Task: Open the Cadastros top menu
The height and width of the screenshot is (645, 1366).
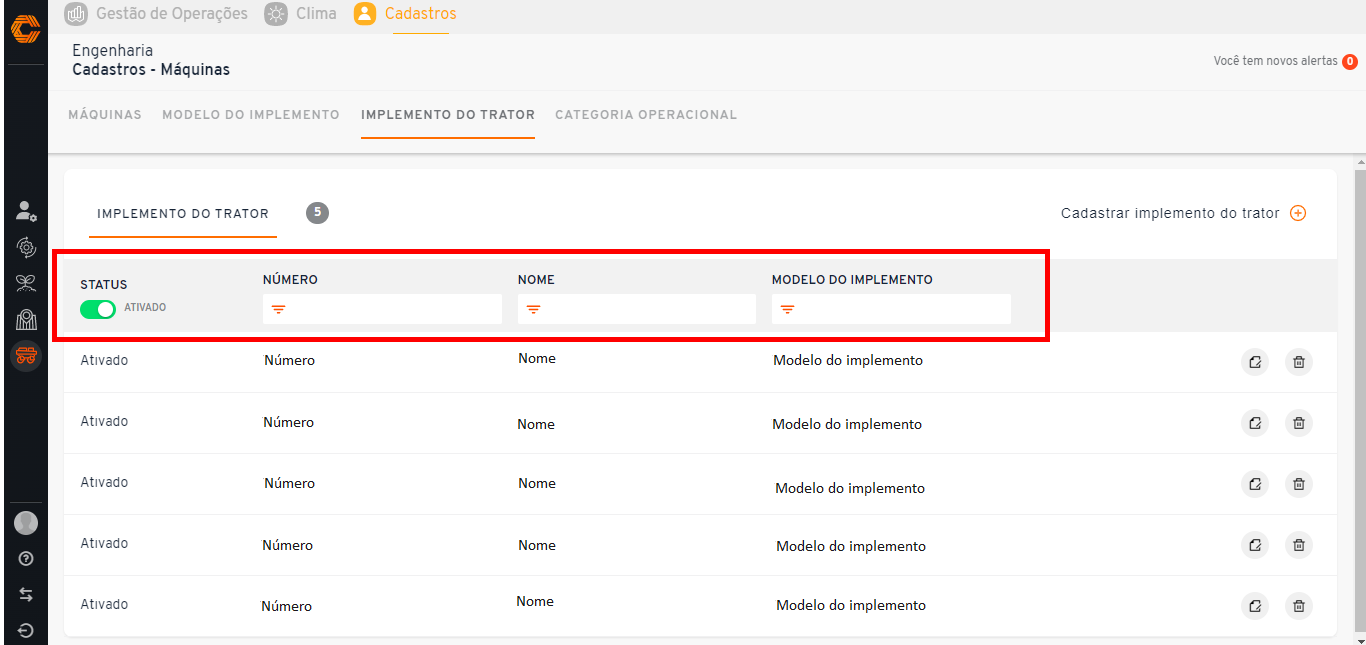Action: [405, 14]
